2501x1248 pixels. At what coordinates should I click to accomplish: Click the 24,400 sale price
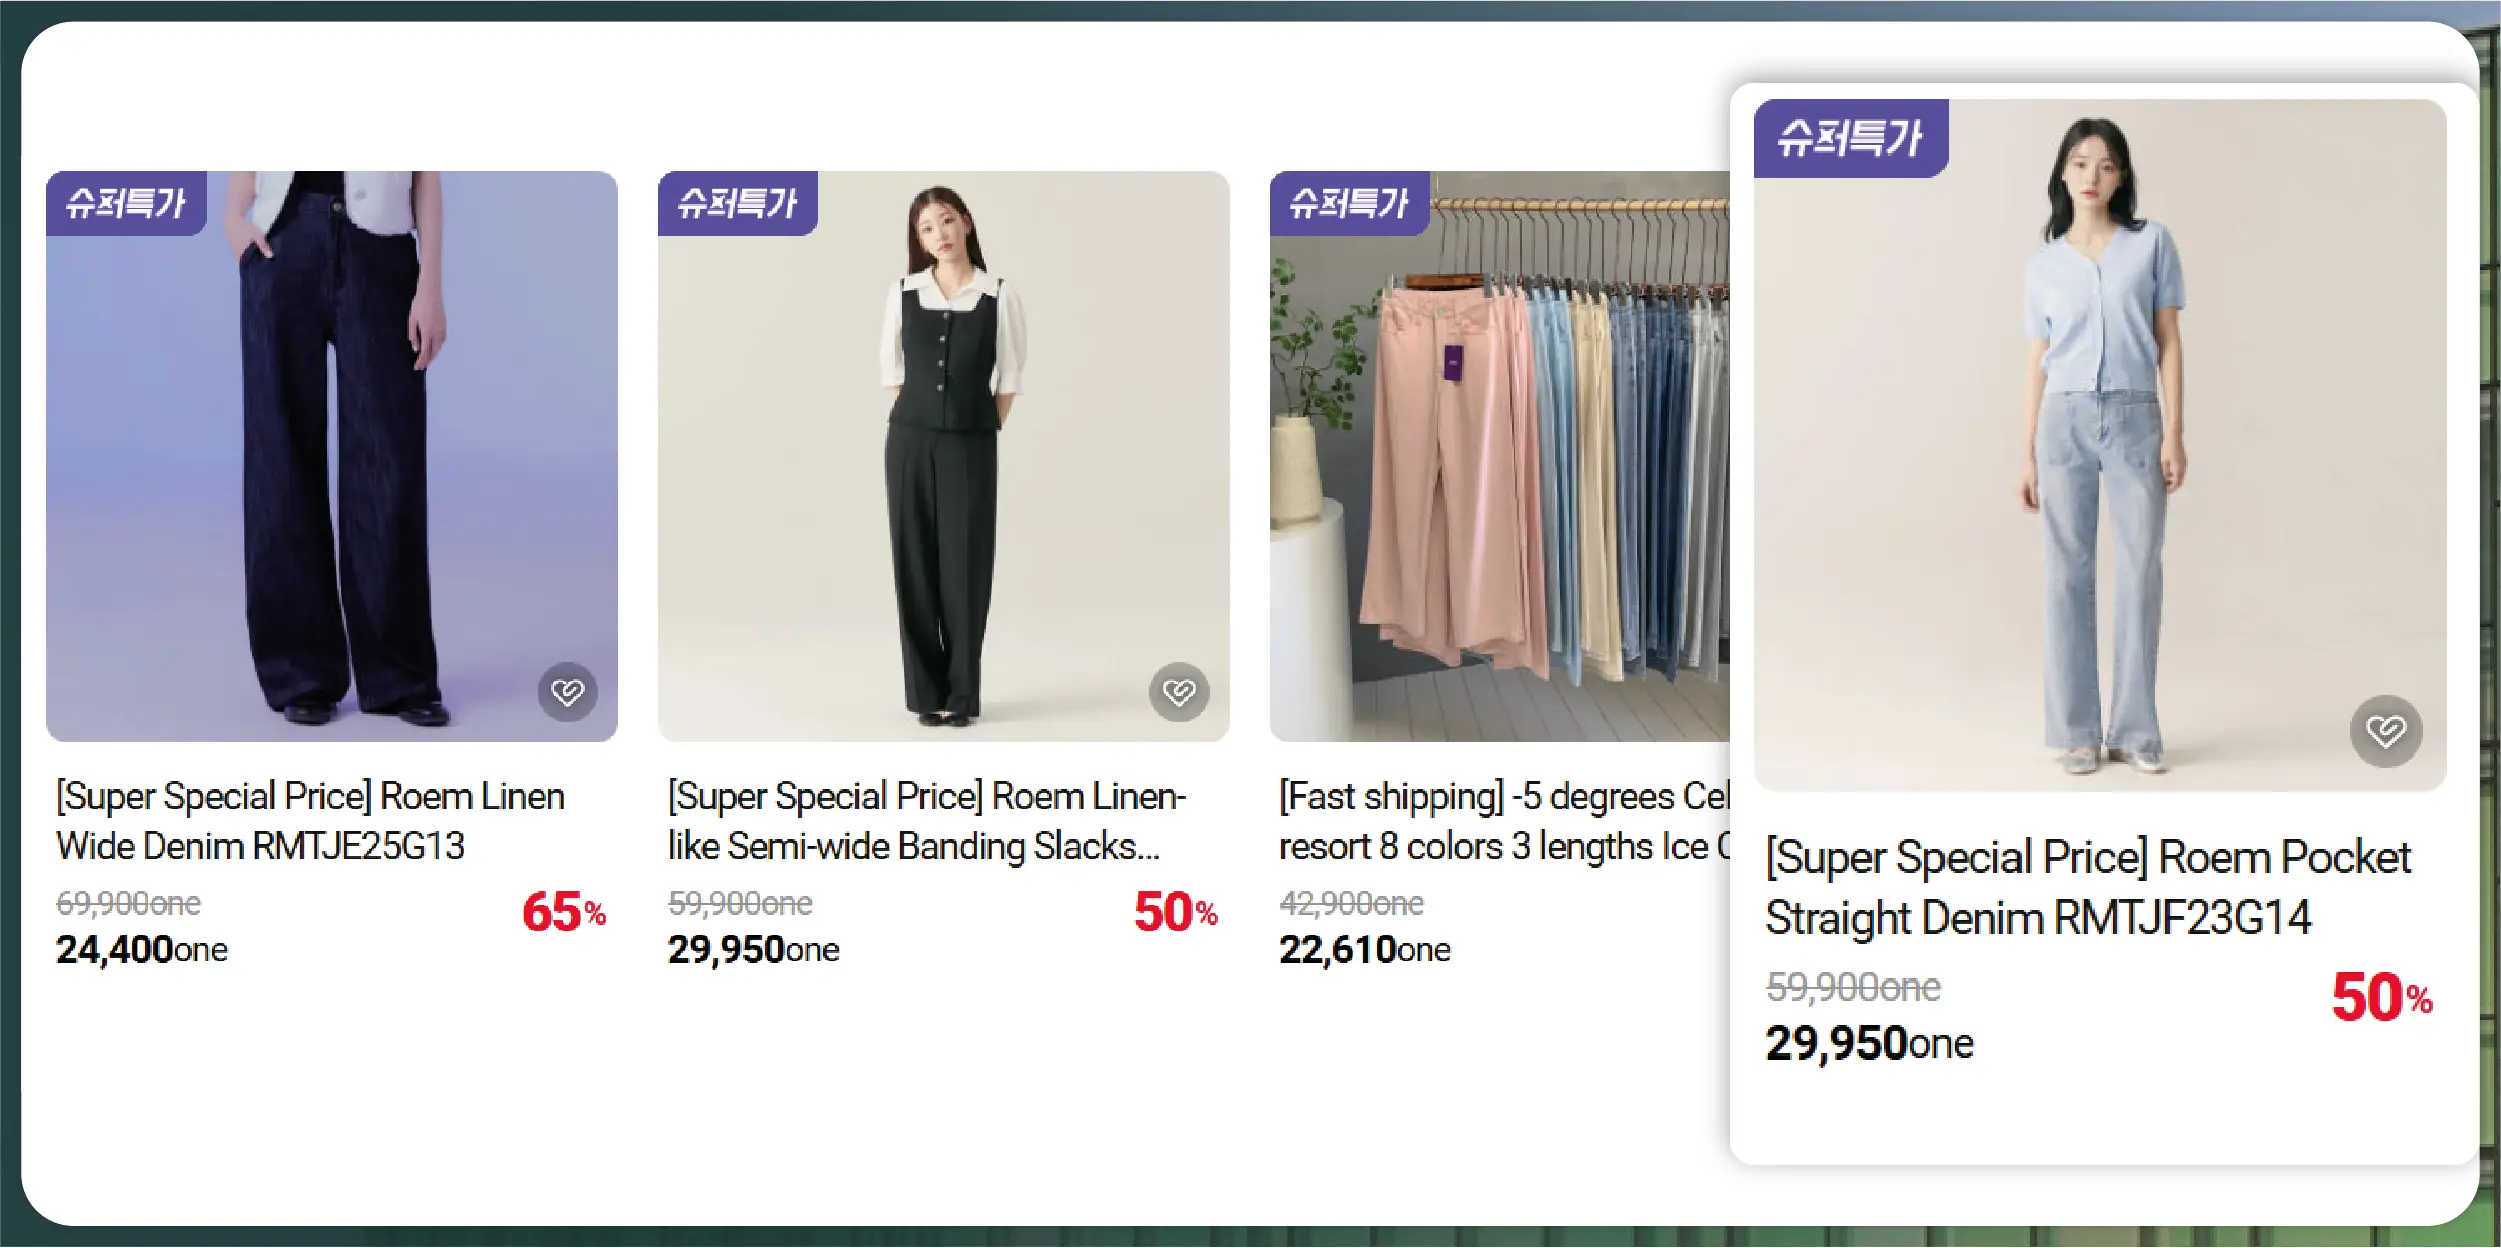(142, 949)
